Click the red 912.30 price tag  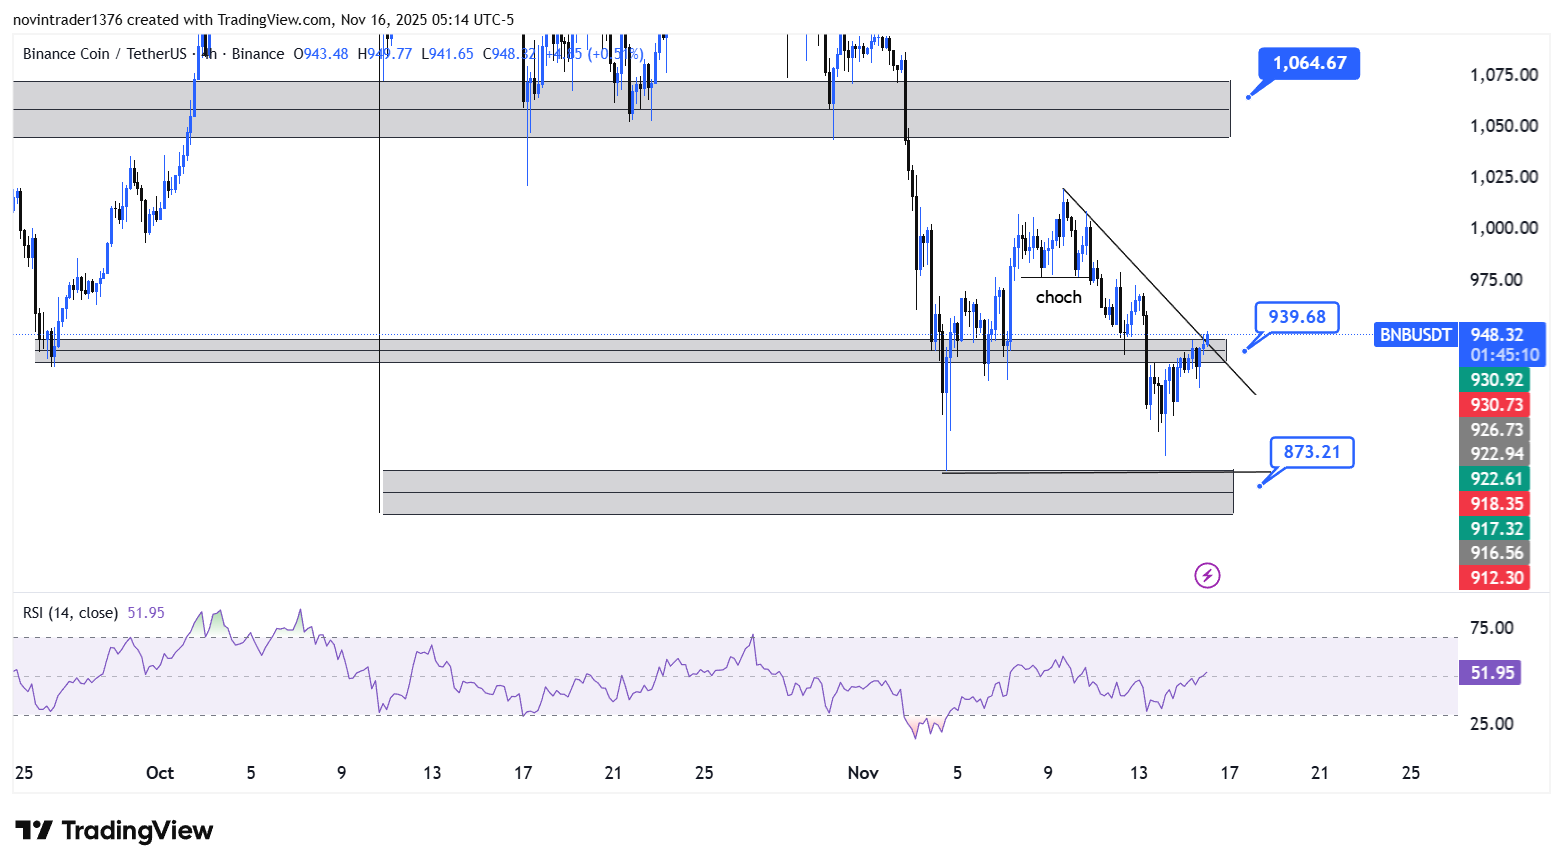pyautogui.click(x=1496, y=578)
